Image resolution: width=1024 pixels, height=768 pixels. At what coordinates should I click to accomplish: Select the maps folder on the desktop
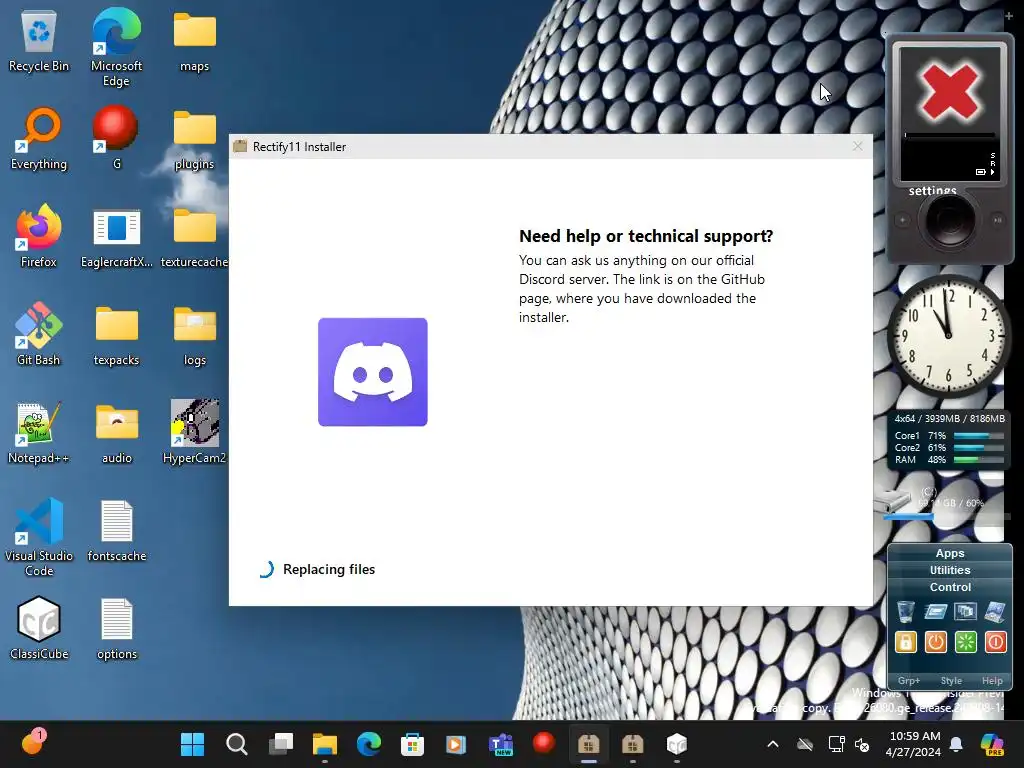195,42
